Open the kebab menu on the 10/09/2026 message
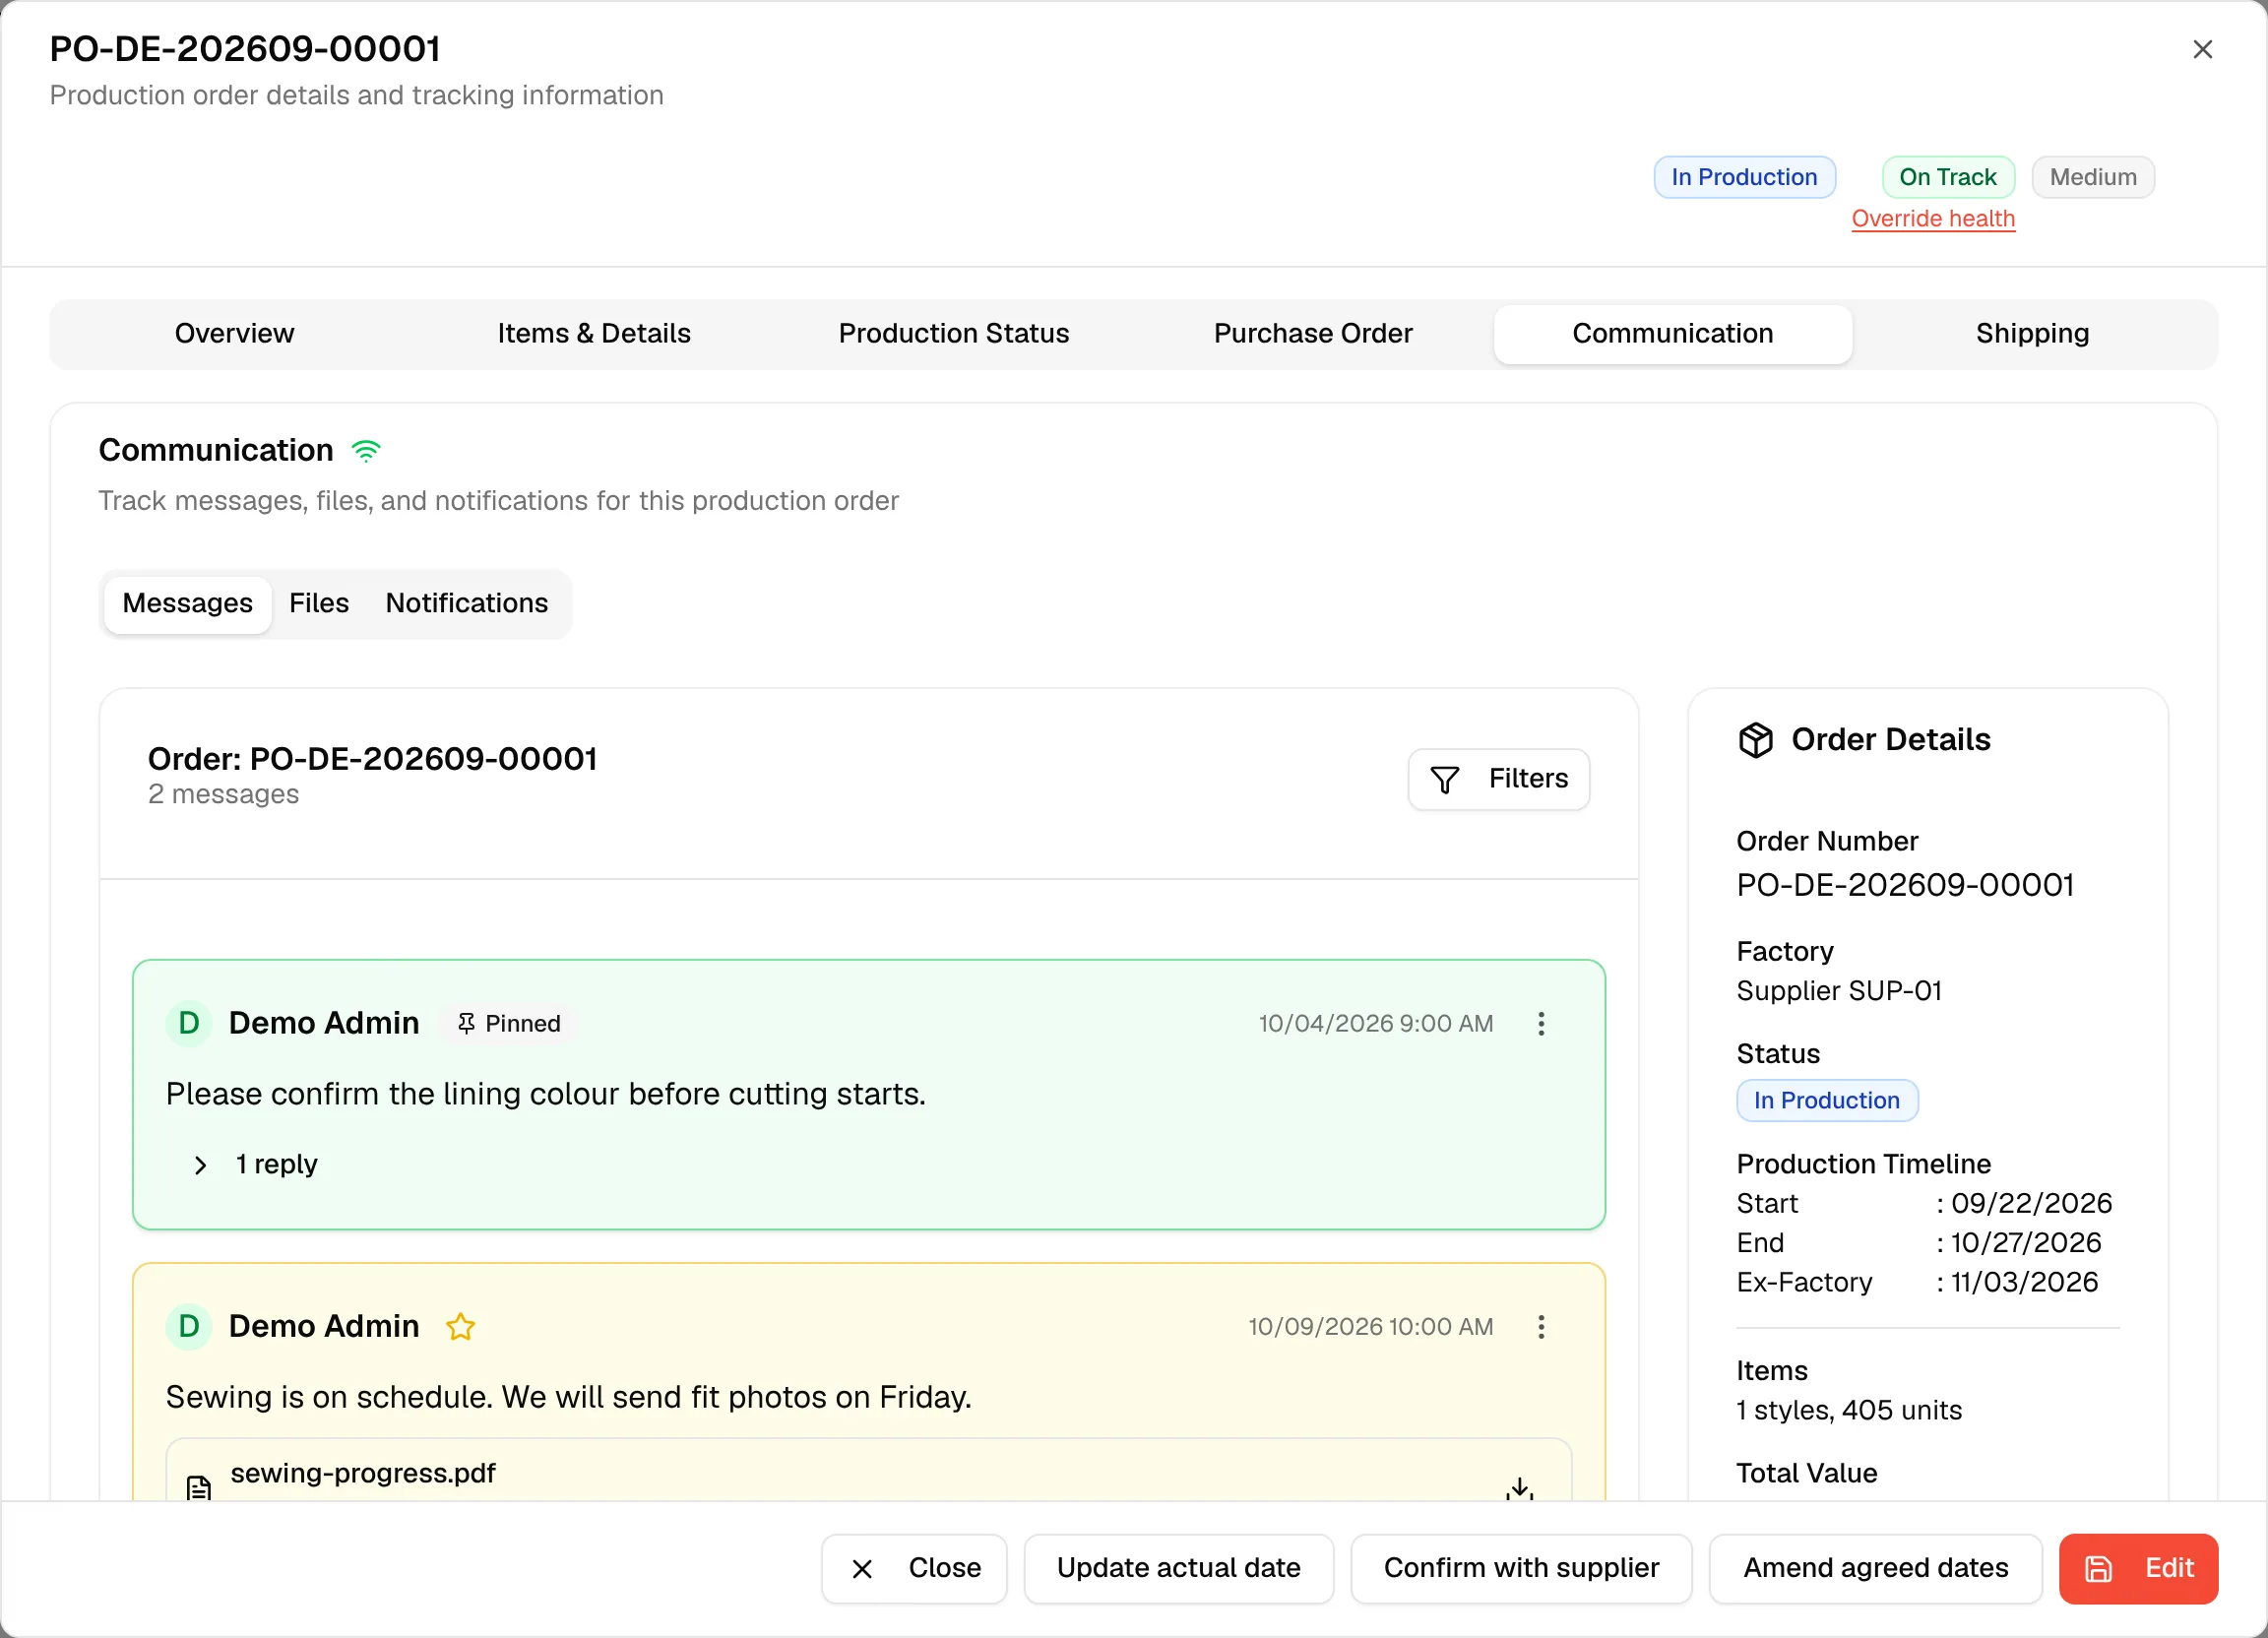This screenshot has width=2268, height=1638. point(1541,1326)
